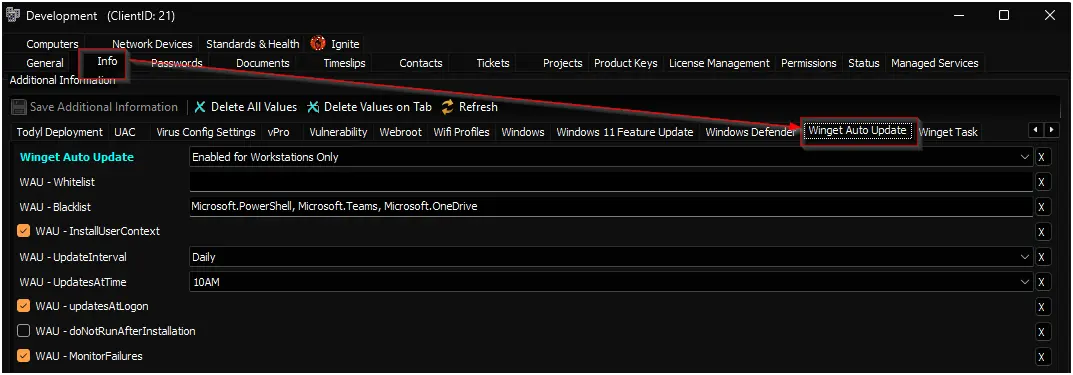Viewport: 1073px width, 375px height.
Task: Maximize the Development window
Action: point(1004,15)
